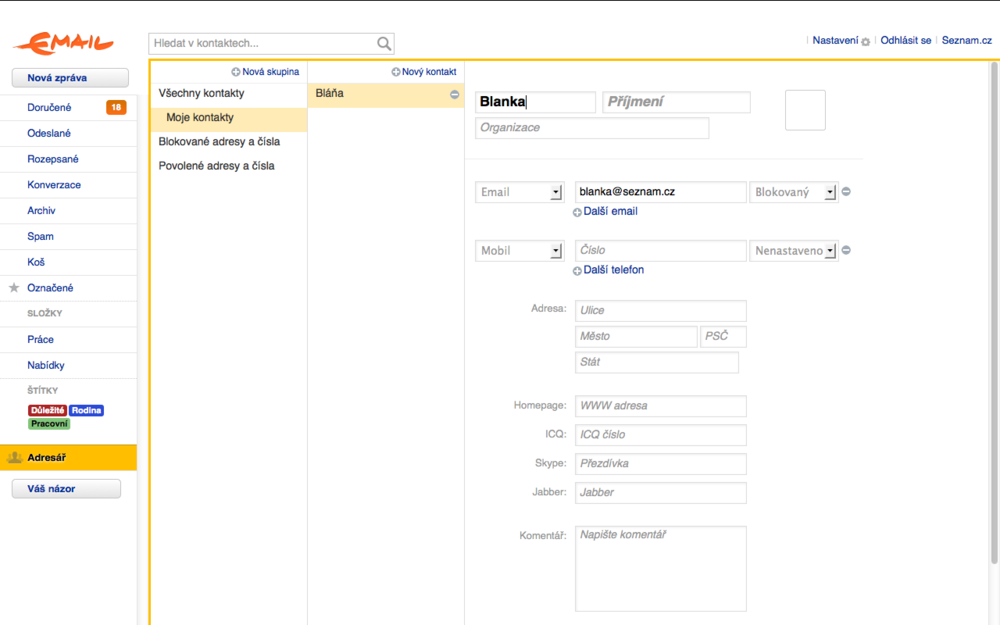The image size is (1000, 625).
Task: Open the Blokovaný status dropdown
Action: 793,192
